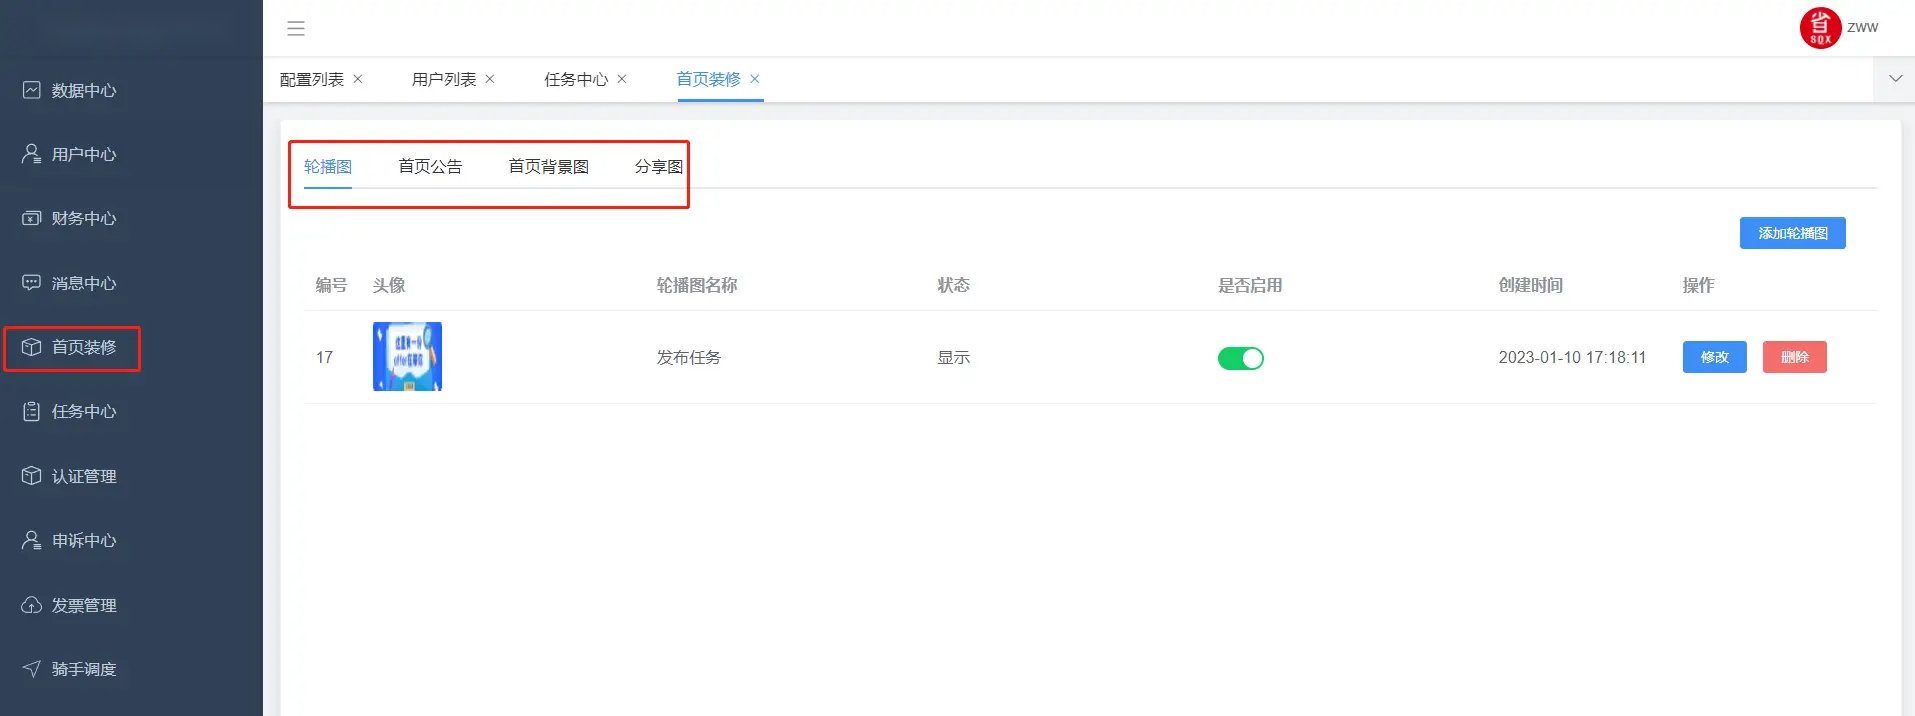Click the blue 修改 button
Screen dimensions: 1915x716
point(1714,357)
